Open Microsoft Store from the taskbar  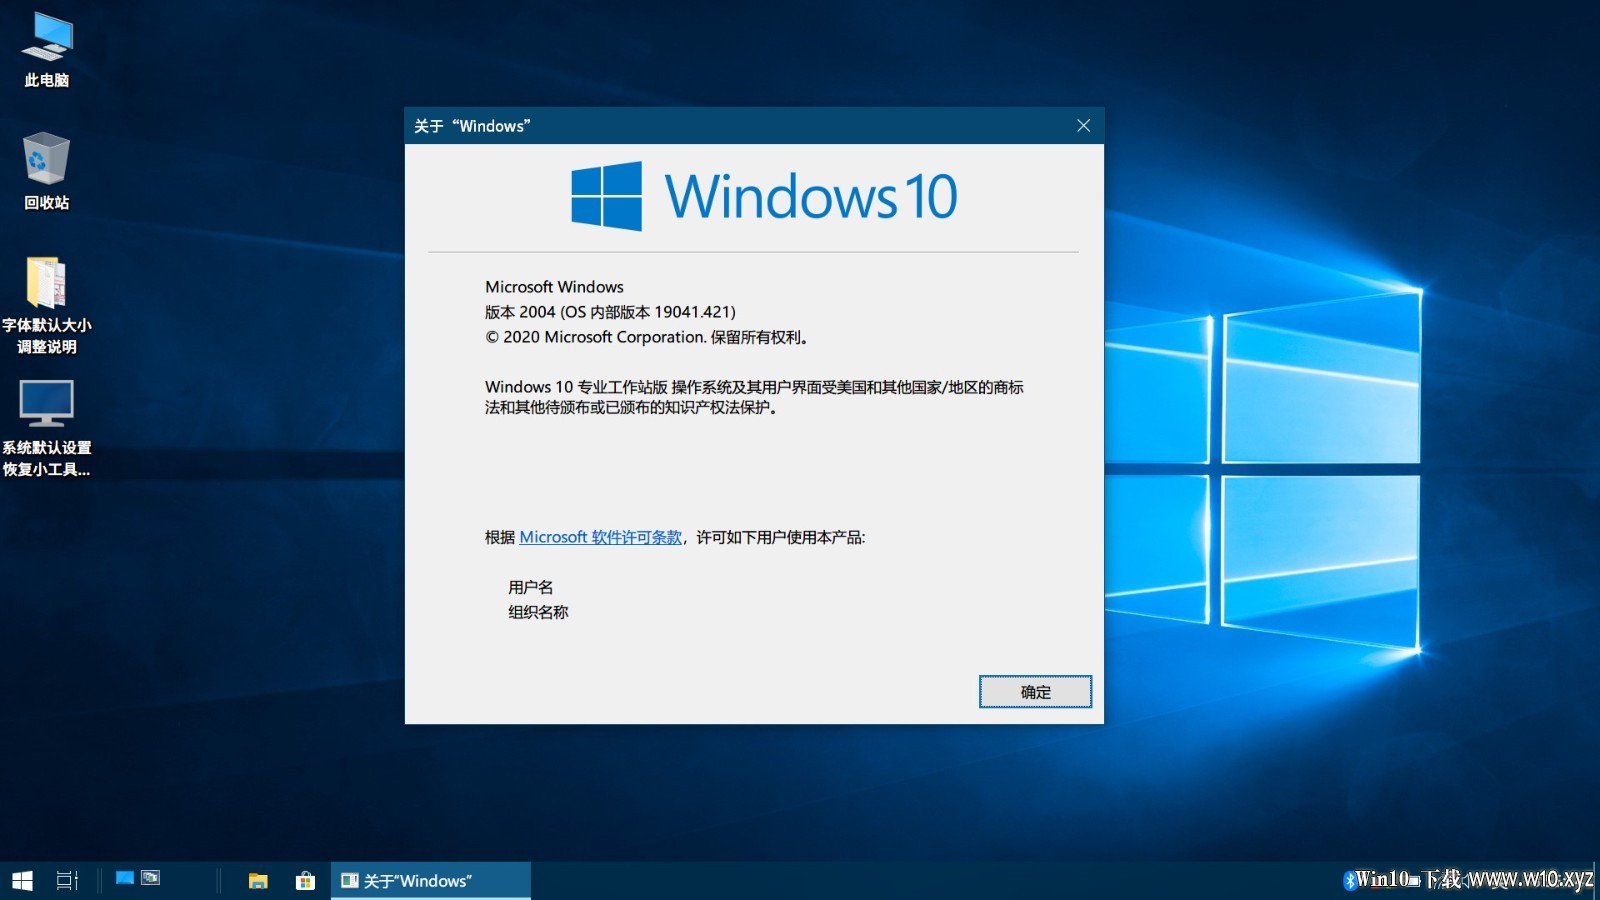(305, 880)
